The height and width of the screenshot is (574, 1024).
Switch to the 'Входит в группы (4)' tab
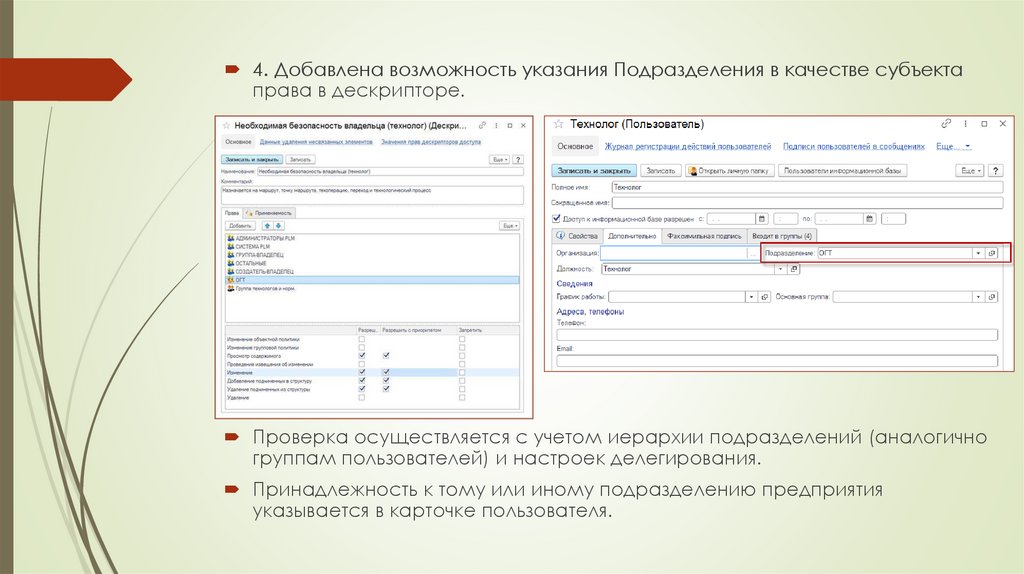pyautogui.click(x=781, y=236)
